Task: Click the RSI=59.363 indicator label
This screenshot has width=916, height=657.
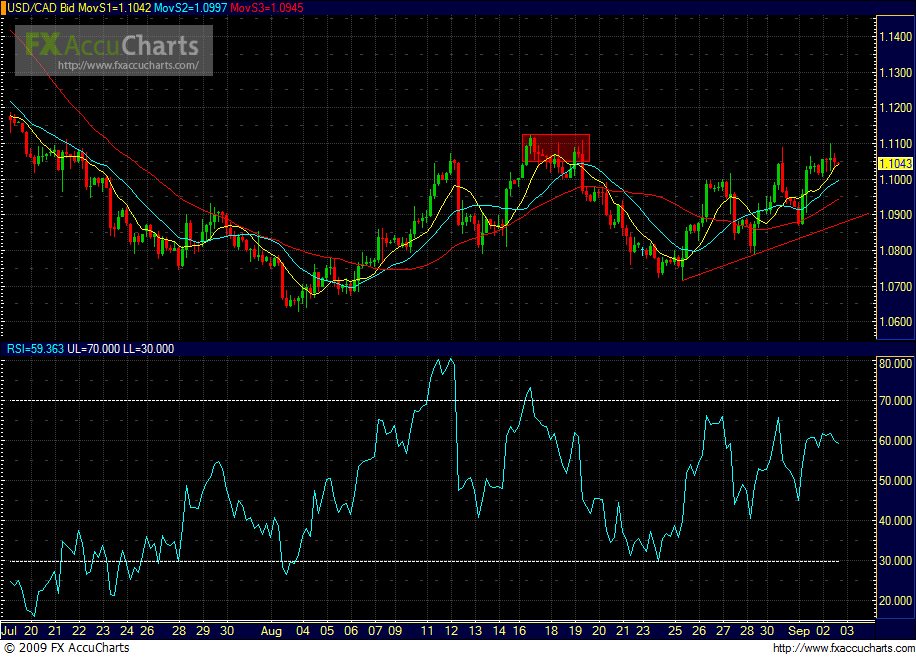Action: tap(32, 349)
